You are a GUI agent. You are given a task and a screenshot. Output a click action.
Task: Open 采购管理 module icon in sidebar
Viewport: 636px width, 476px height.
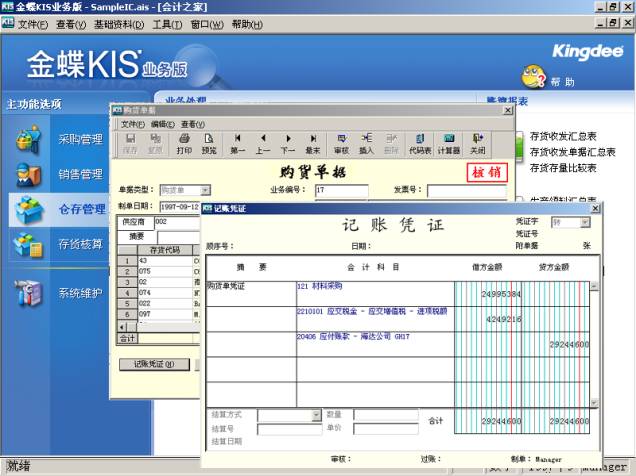pos(28,139)
